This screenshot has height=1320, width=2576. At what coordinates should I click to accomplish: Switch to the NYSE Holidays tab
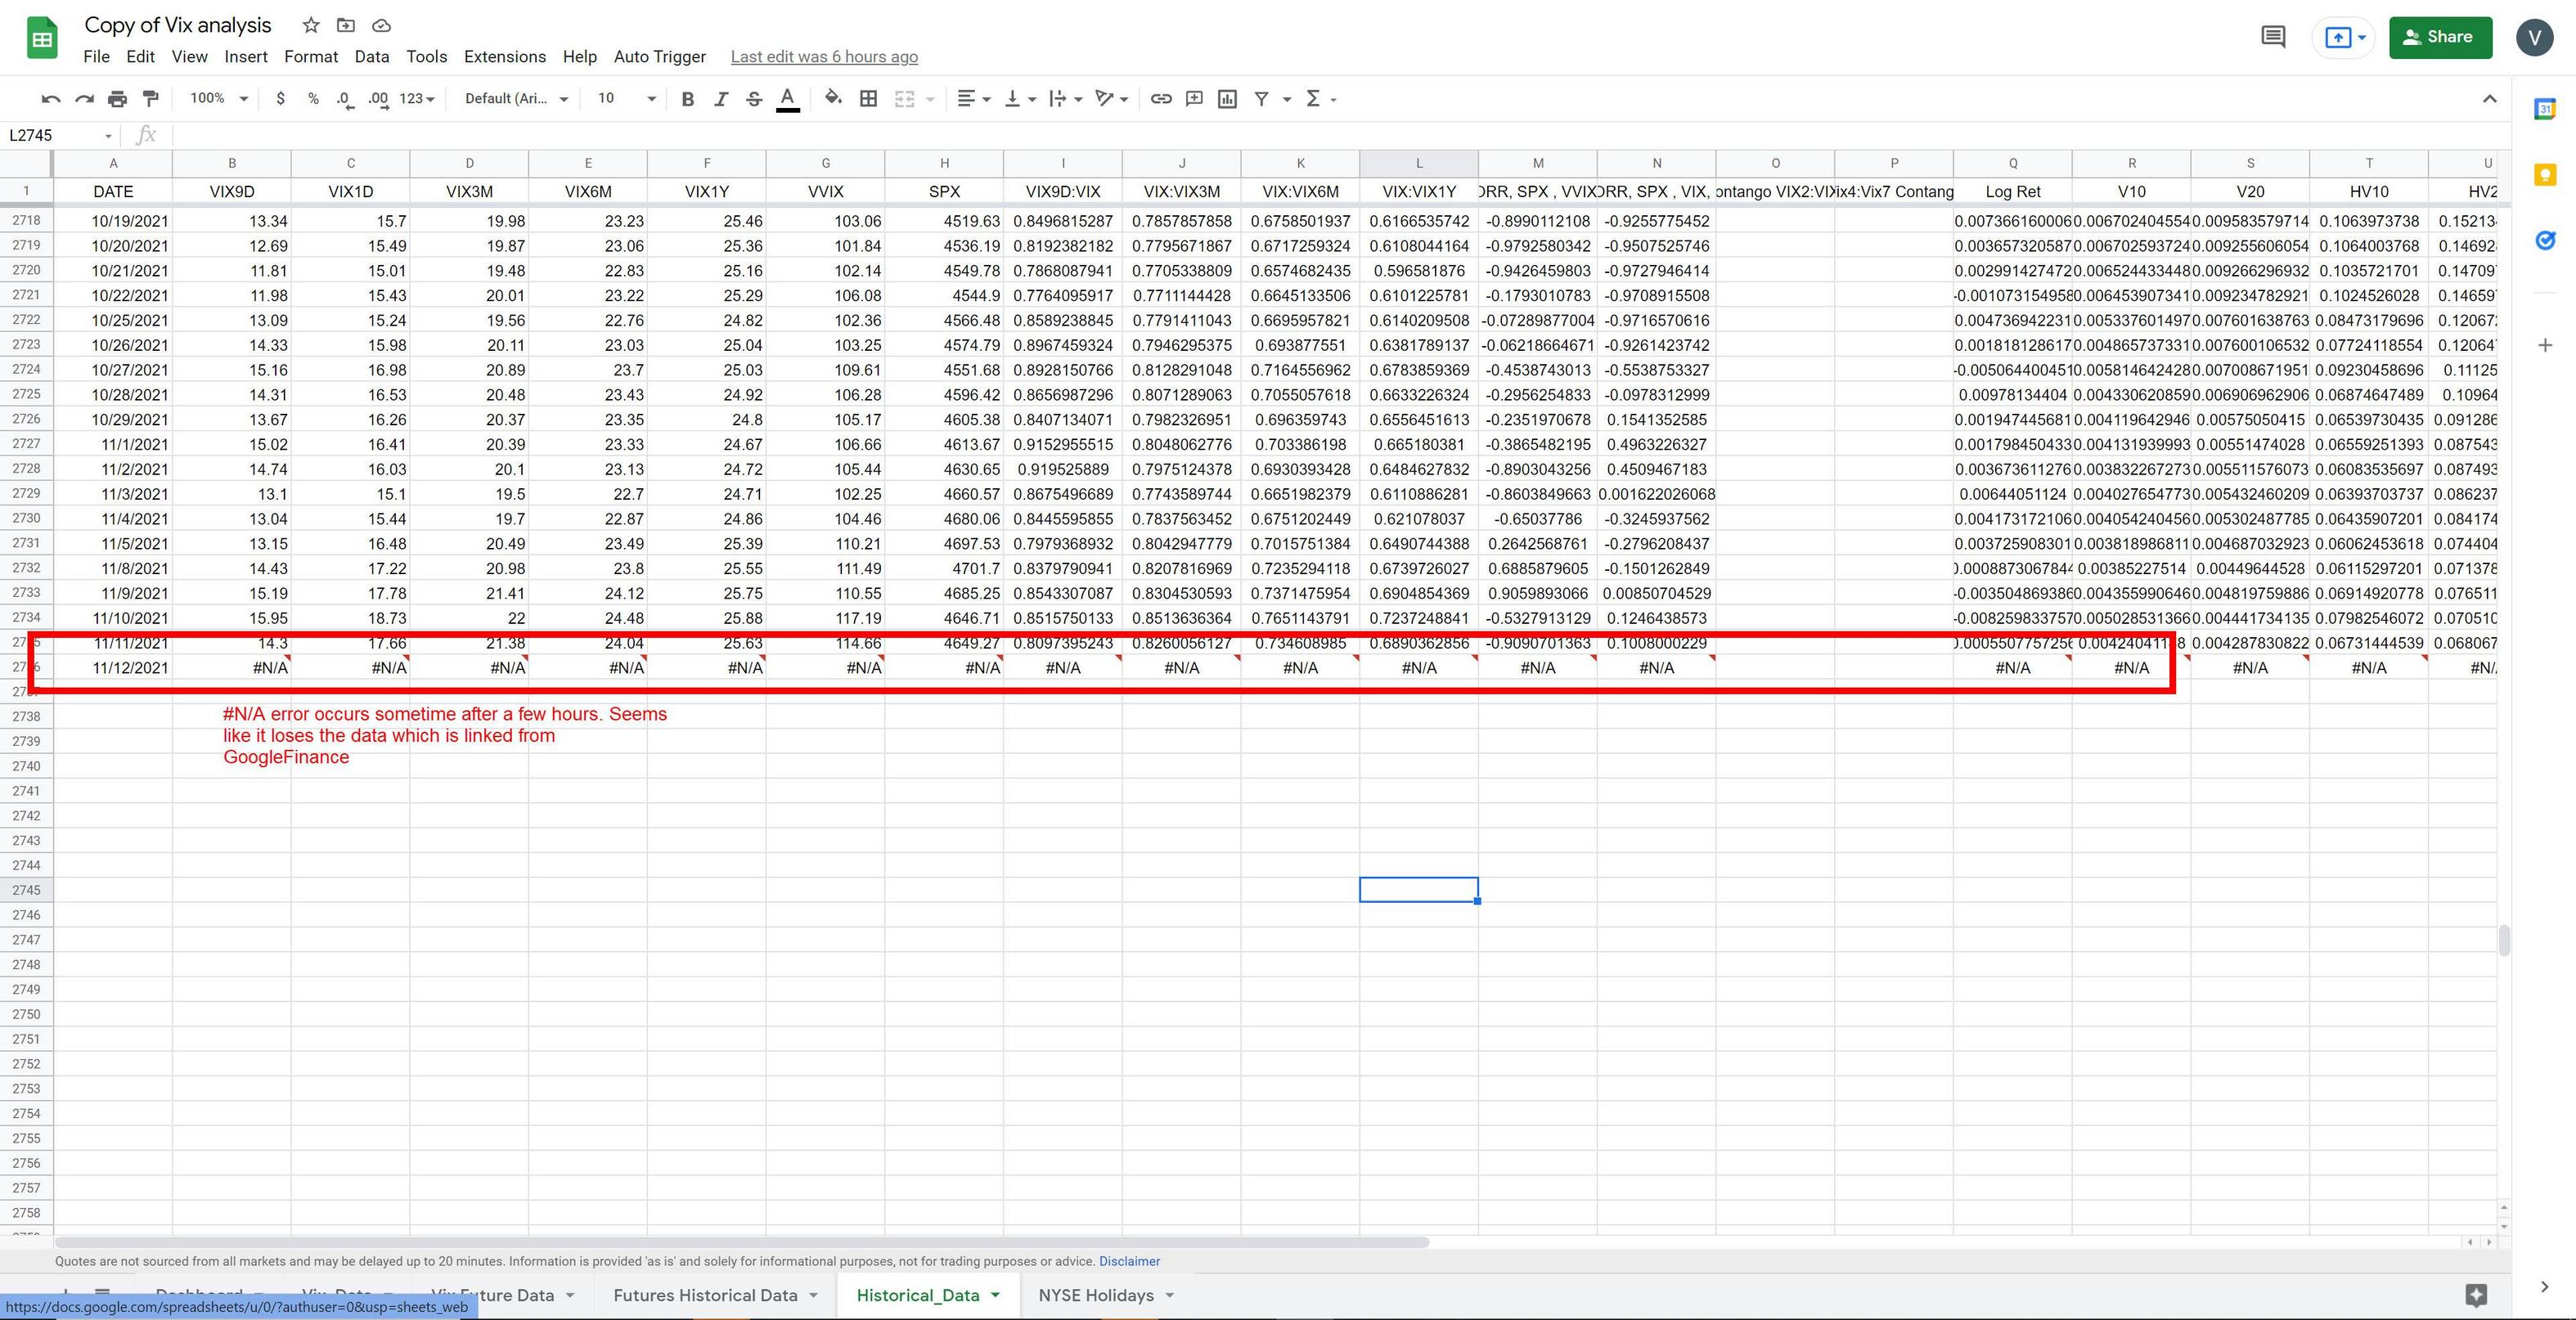tap(1096, 1295)
